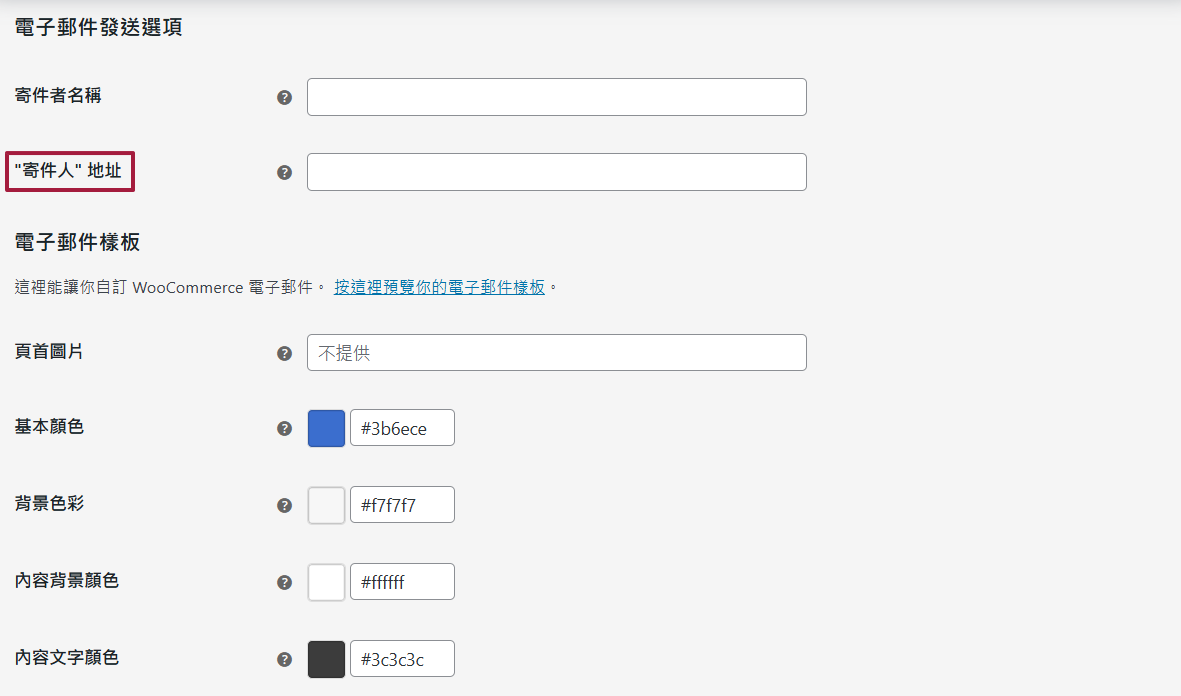Click the help icon for 基本顏色
This screenshot has height=696, width=1181.
click(x=285, y=428)
